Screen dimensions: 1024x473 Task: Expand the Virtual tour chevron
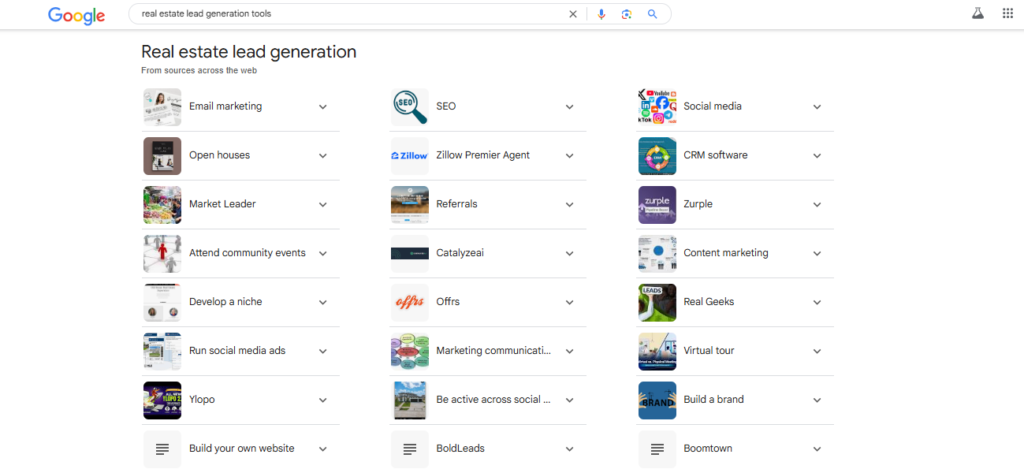[817, 351]
